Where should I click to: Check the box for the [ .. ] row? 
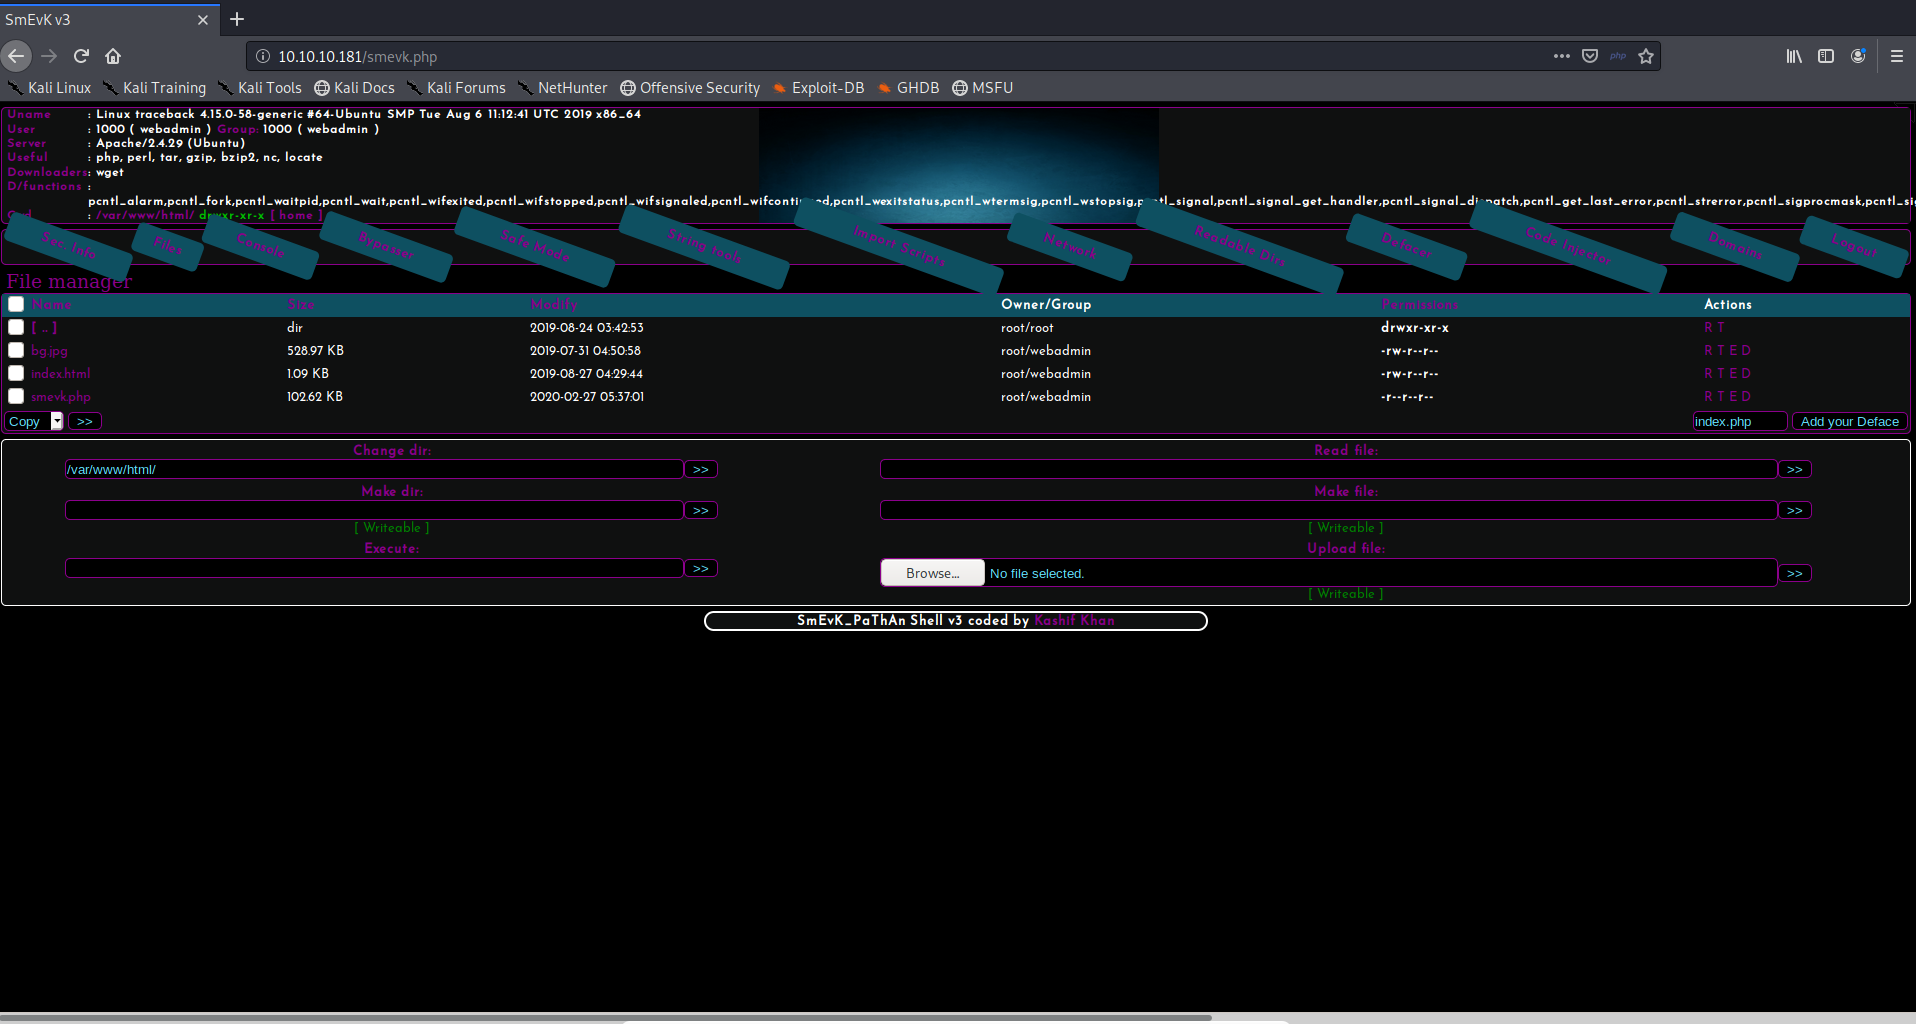click(16, 327)
